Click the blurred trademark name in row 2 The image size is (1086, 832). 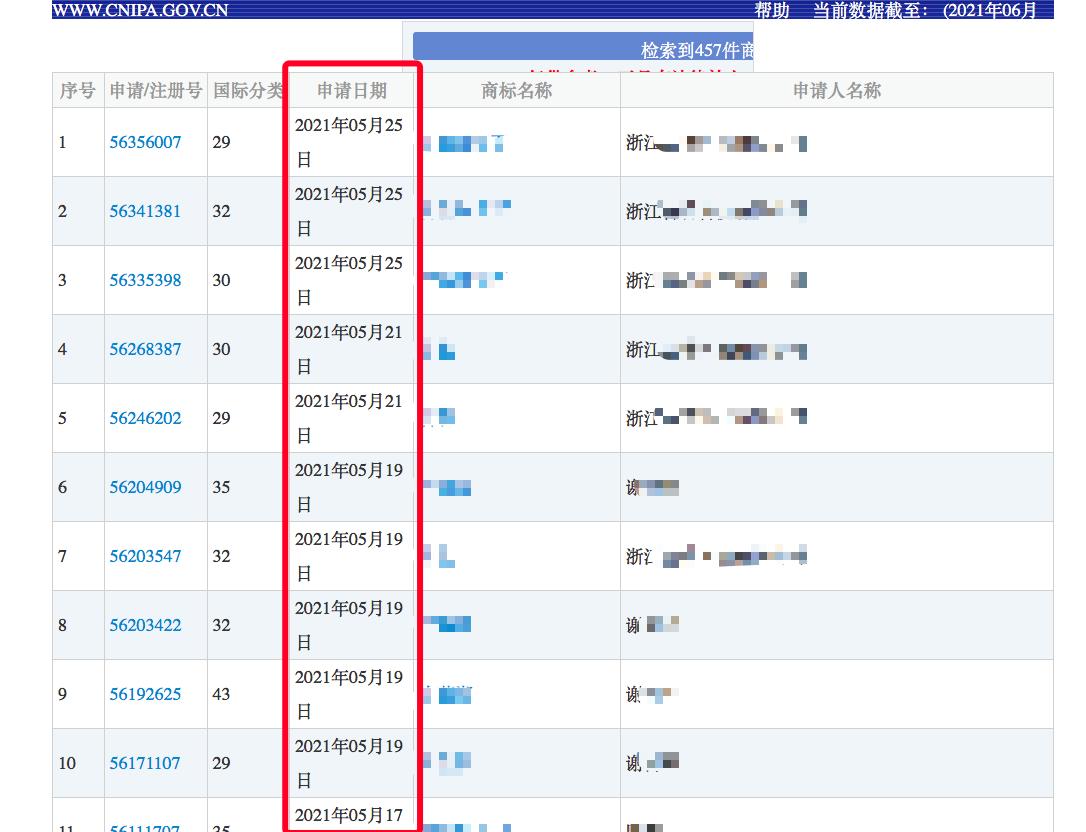pyautogui.click(x=468, y=209)
